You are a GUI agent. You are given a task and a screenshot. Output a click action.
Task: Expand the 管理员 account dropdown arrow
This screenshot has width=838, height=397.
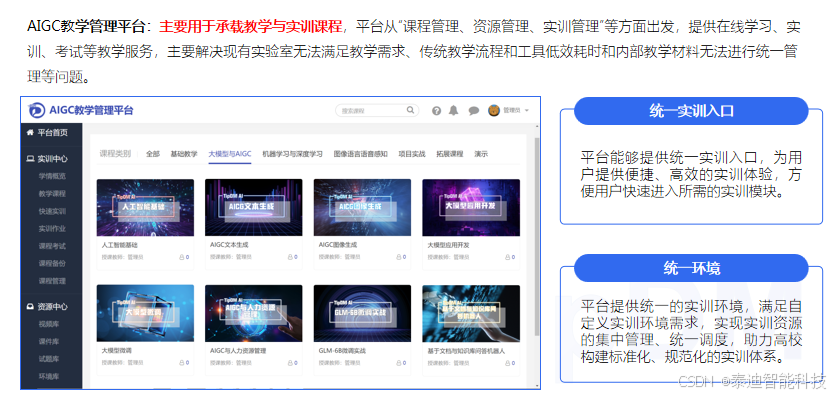coord(526,111)
